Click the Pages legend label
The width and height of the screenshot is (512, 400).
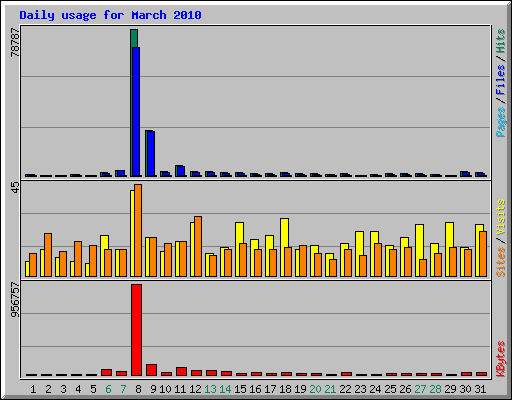(x=501, y=122)
